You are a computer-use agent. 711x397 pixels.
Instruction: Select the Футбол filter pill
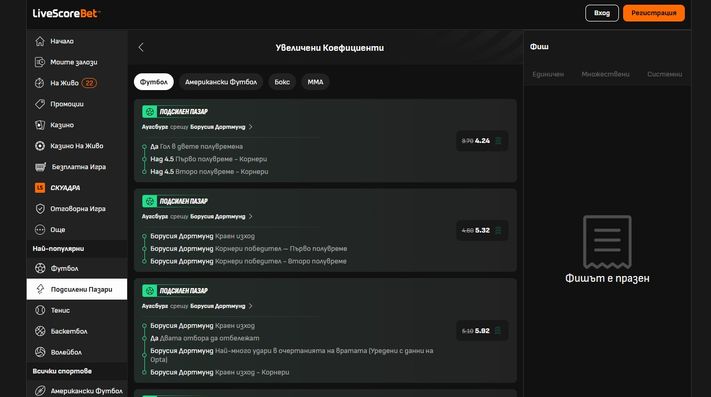[x=154, y=82]
